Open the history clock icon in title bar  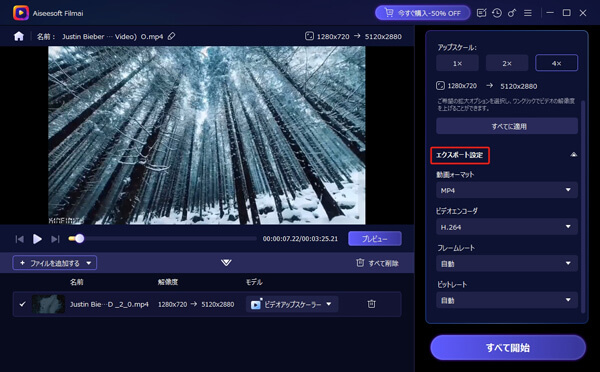[497, 13]
